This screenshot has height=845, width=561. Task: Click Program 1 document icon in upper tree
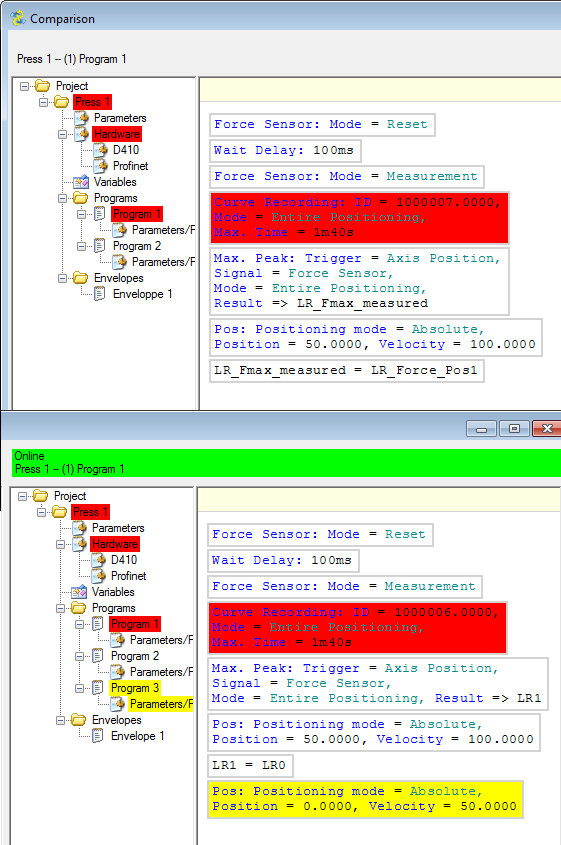100,214
